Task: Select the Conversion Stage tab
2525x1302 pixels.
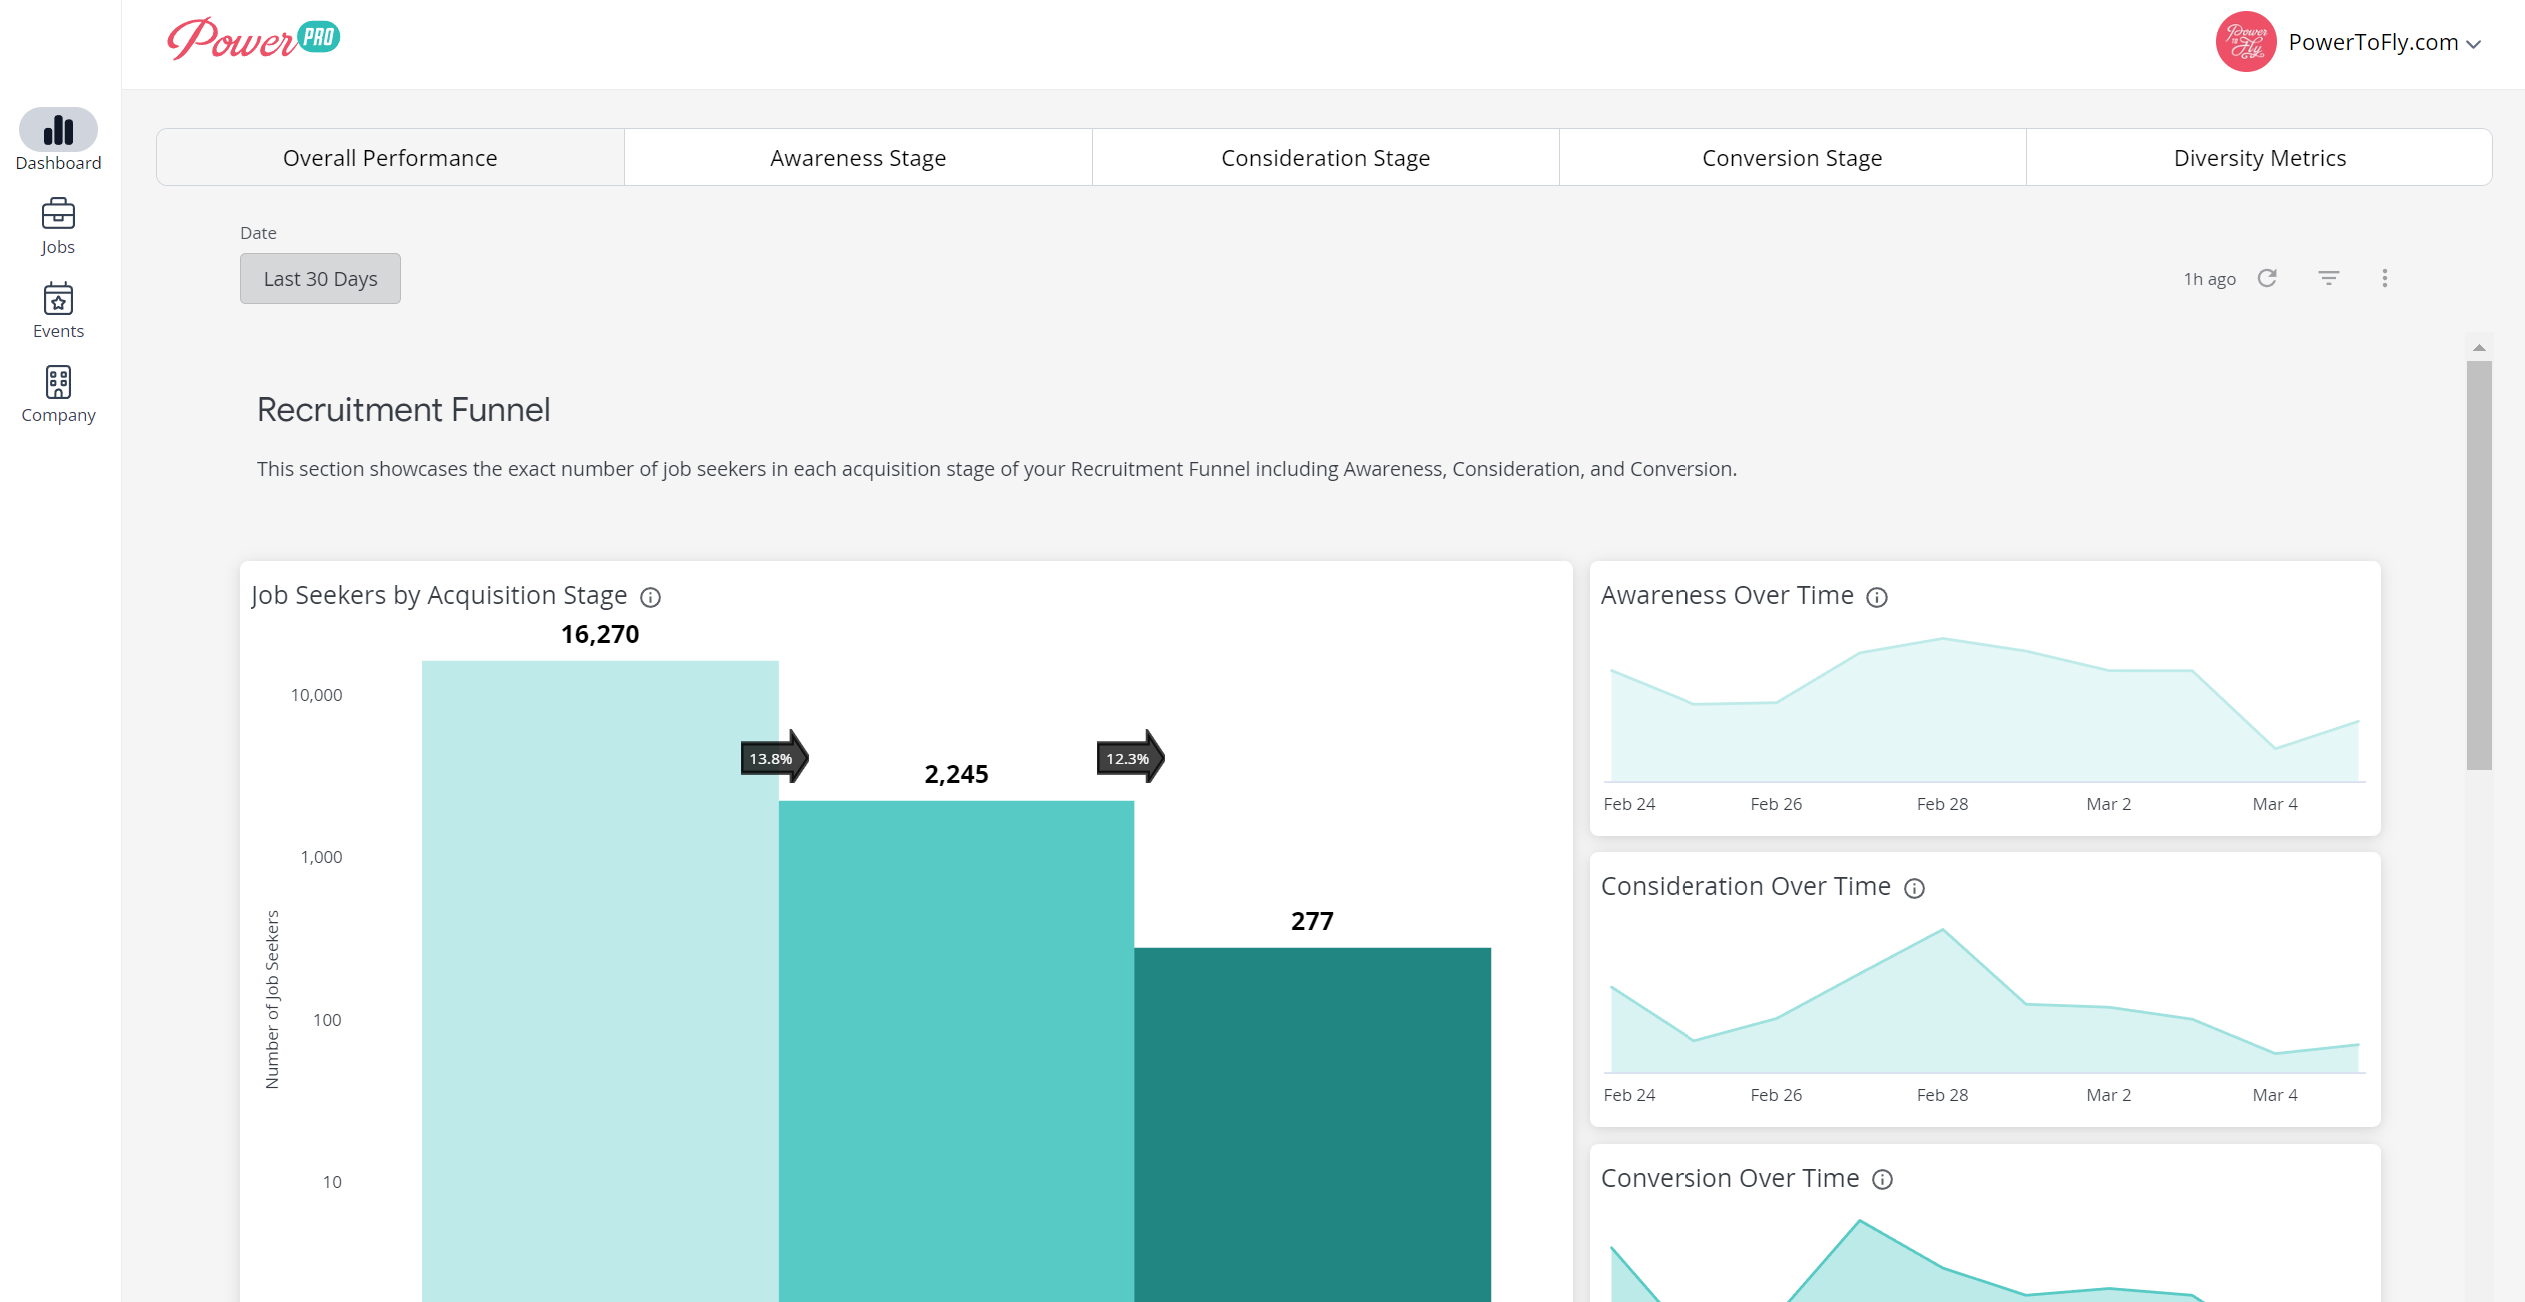Action: point(1792,157)
